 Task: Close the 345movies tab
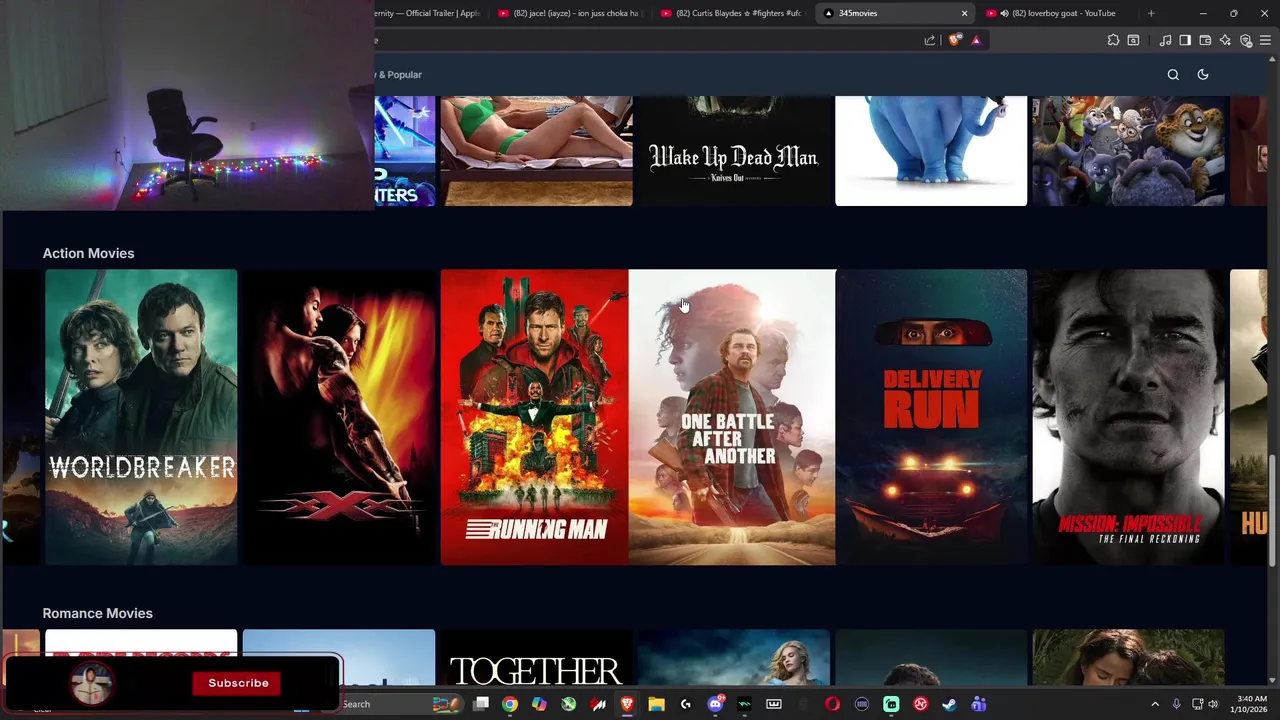tap(964, 13)
